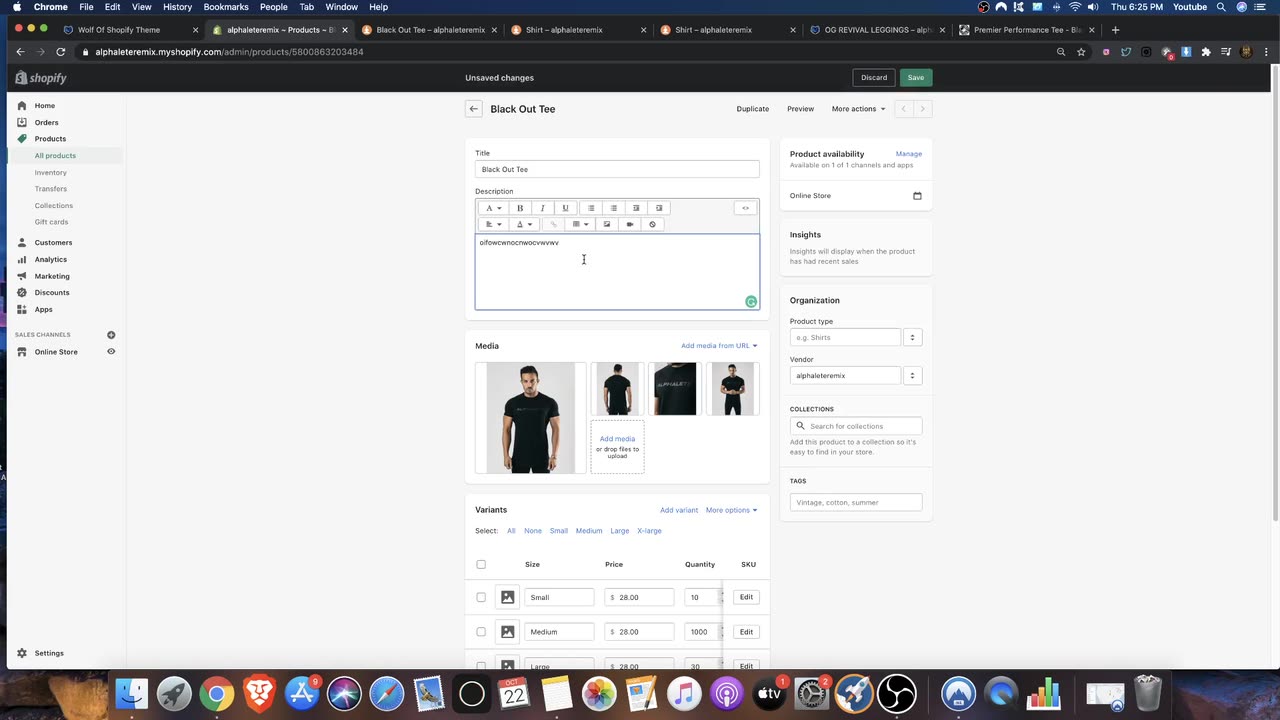Screen dimensions: 1280x720
Task: Open Inventory in the Products submenu
Action: pos(51,173)
